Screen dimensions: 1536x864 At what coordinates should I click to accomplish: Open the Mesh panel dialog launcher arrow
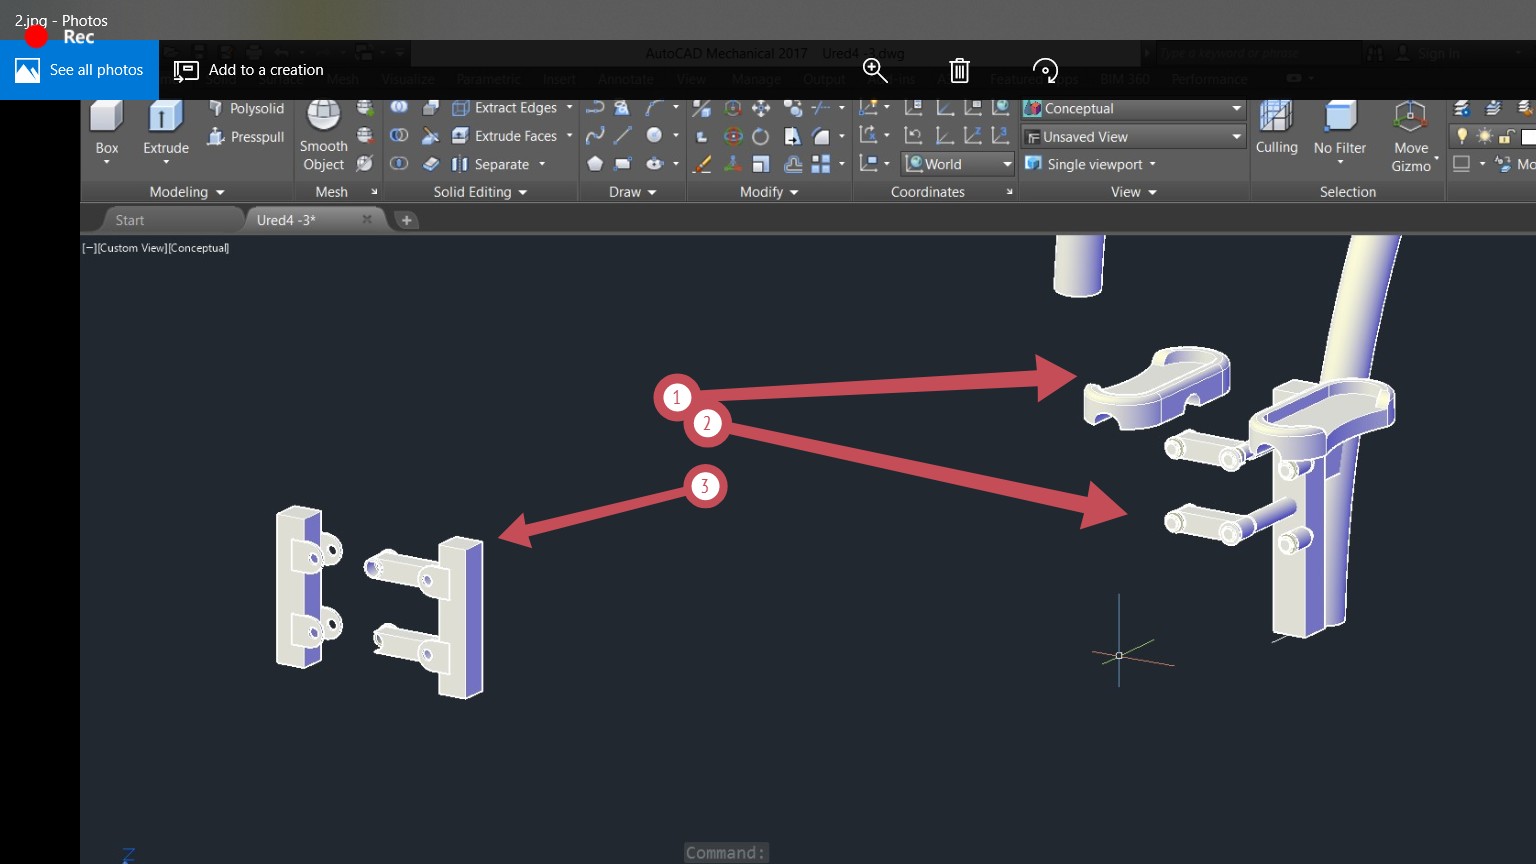[375, 192]
